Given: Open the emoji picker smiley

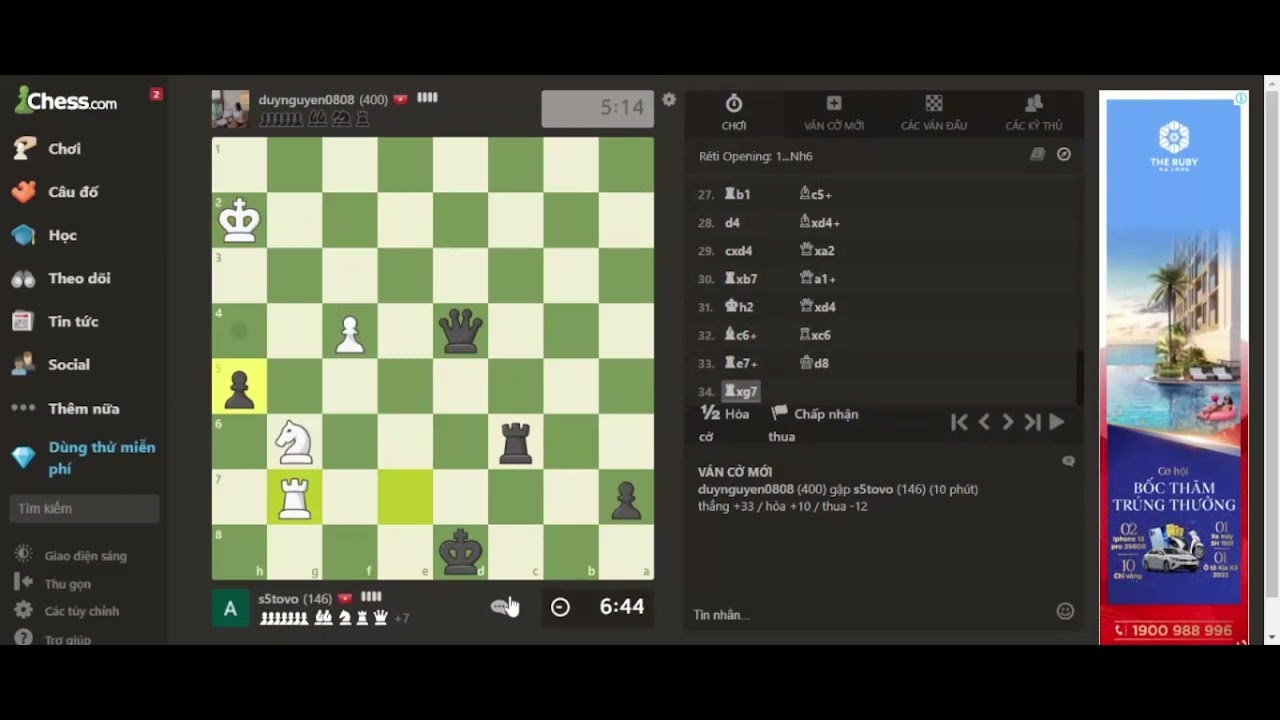Looking at the screenshot, I should (1065, 611).
